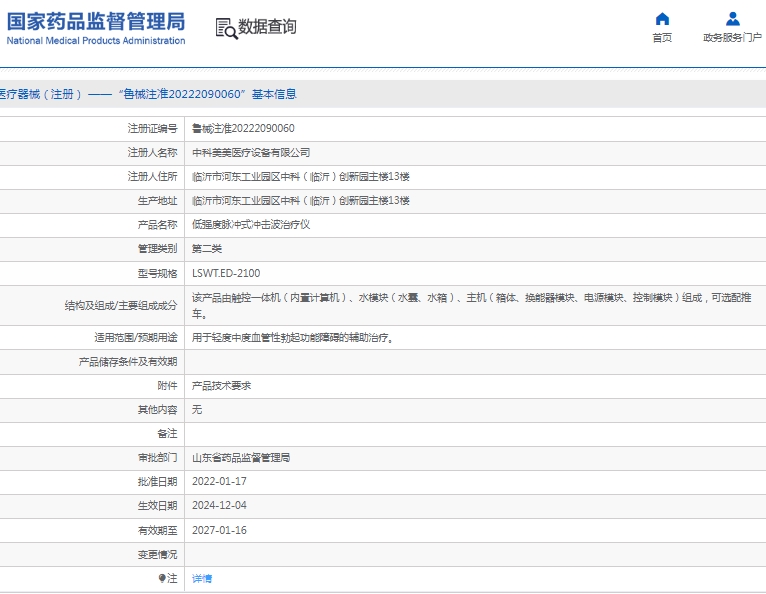Click National Medical Products Administration text
766x594 pixels.
click(x=96, y=41)
